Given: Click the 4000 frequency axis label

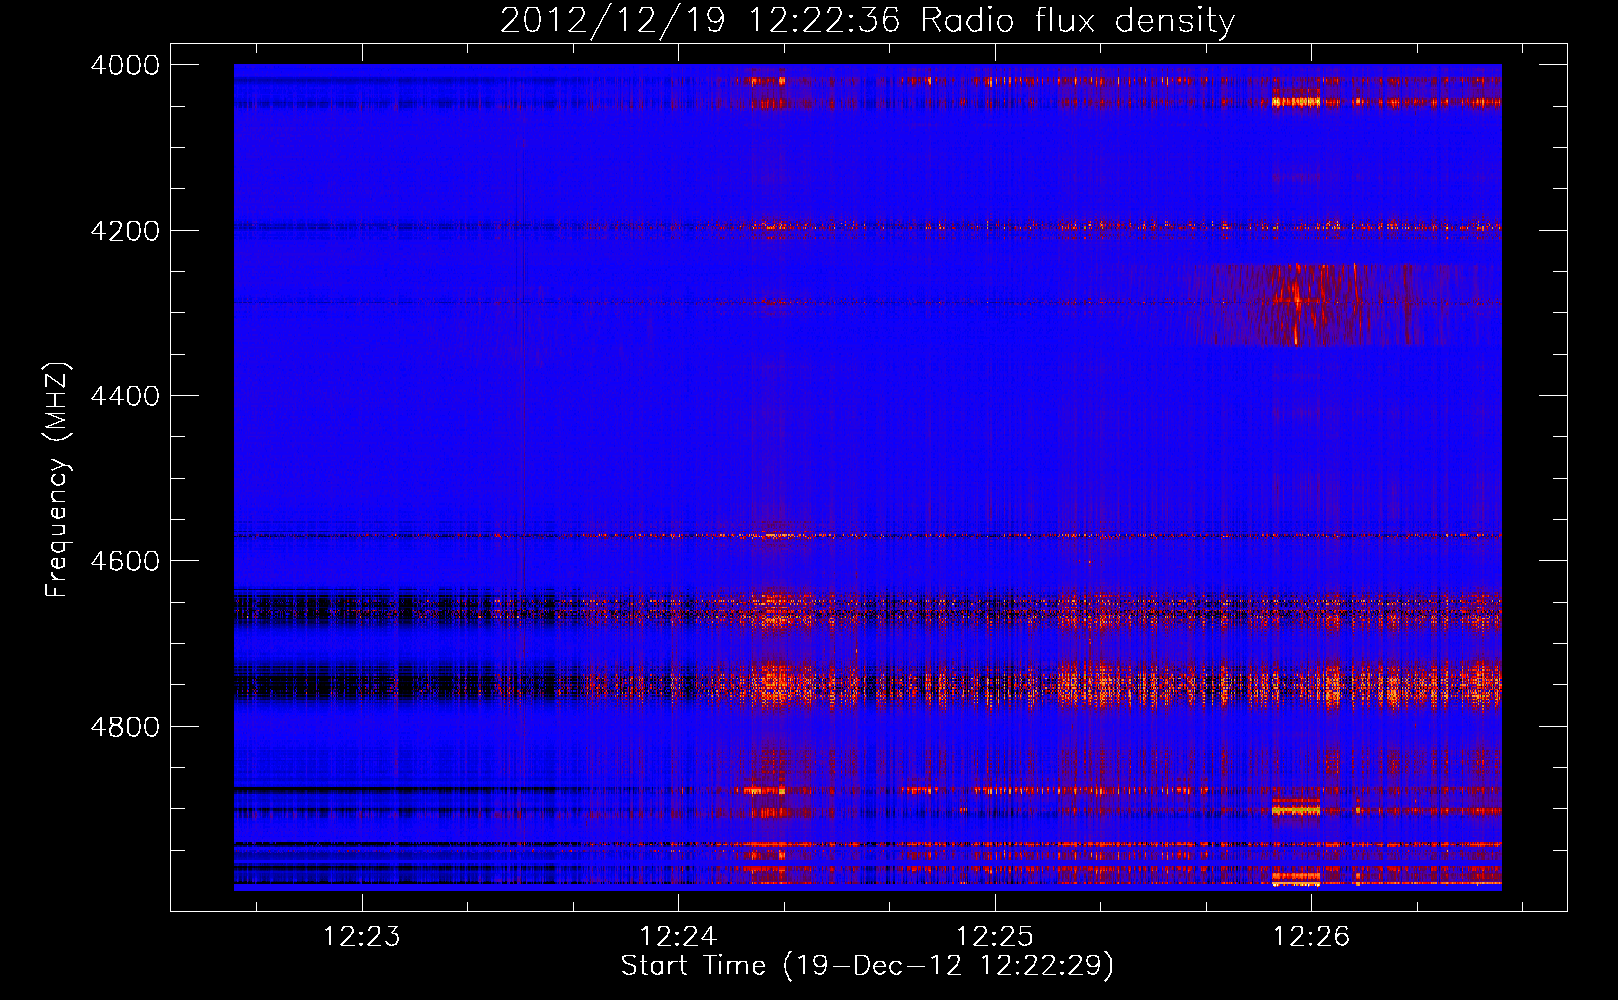Looking at the screenshot, I should click(x=125, y=65).
